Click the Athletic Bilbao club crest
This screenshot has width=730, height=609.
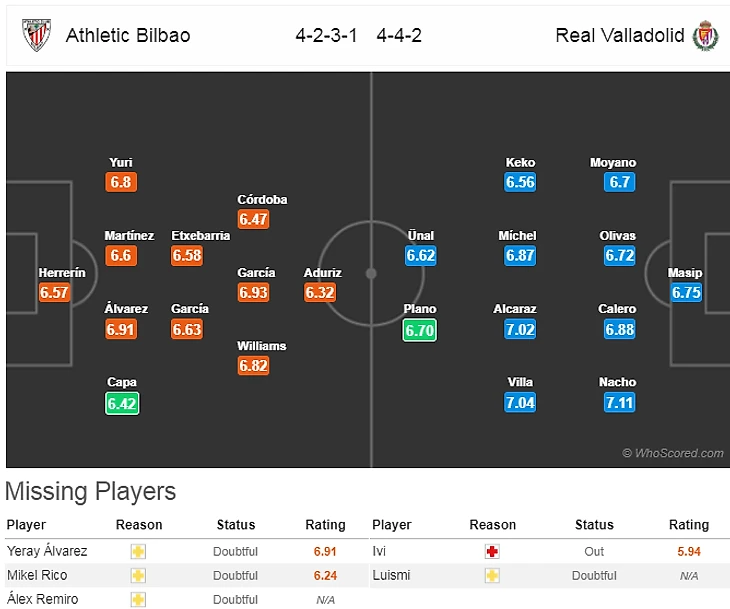coord(36,35)
